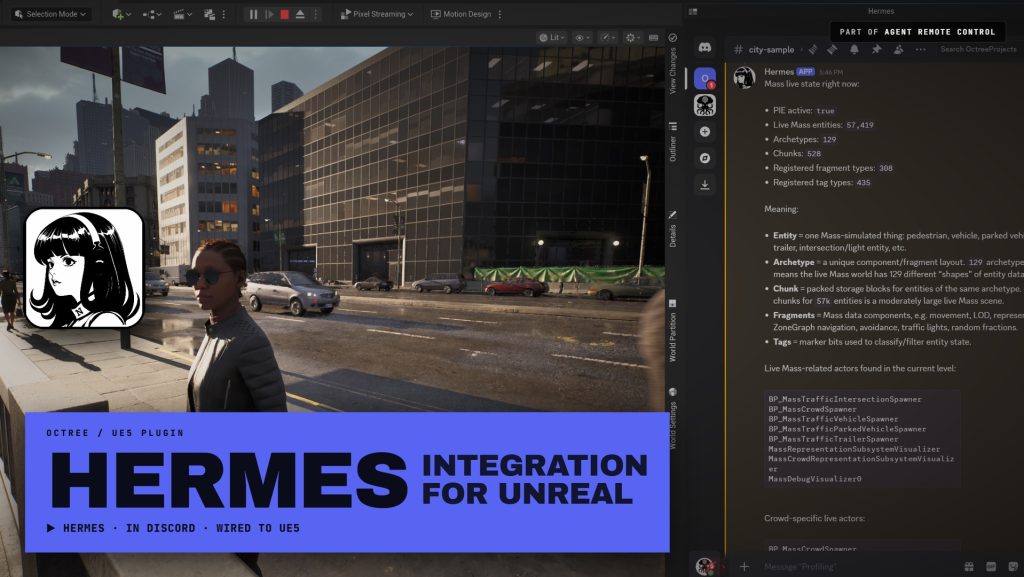The image size is (1024, 577).
Task: Click the message input field at bottom
Action: pos(857,567)
